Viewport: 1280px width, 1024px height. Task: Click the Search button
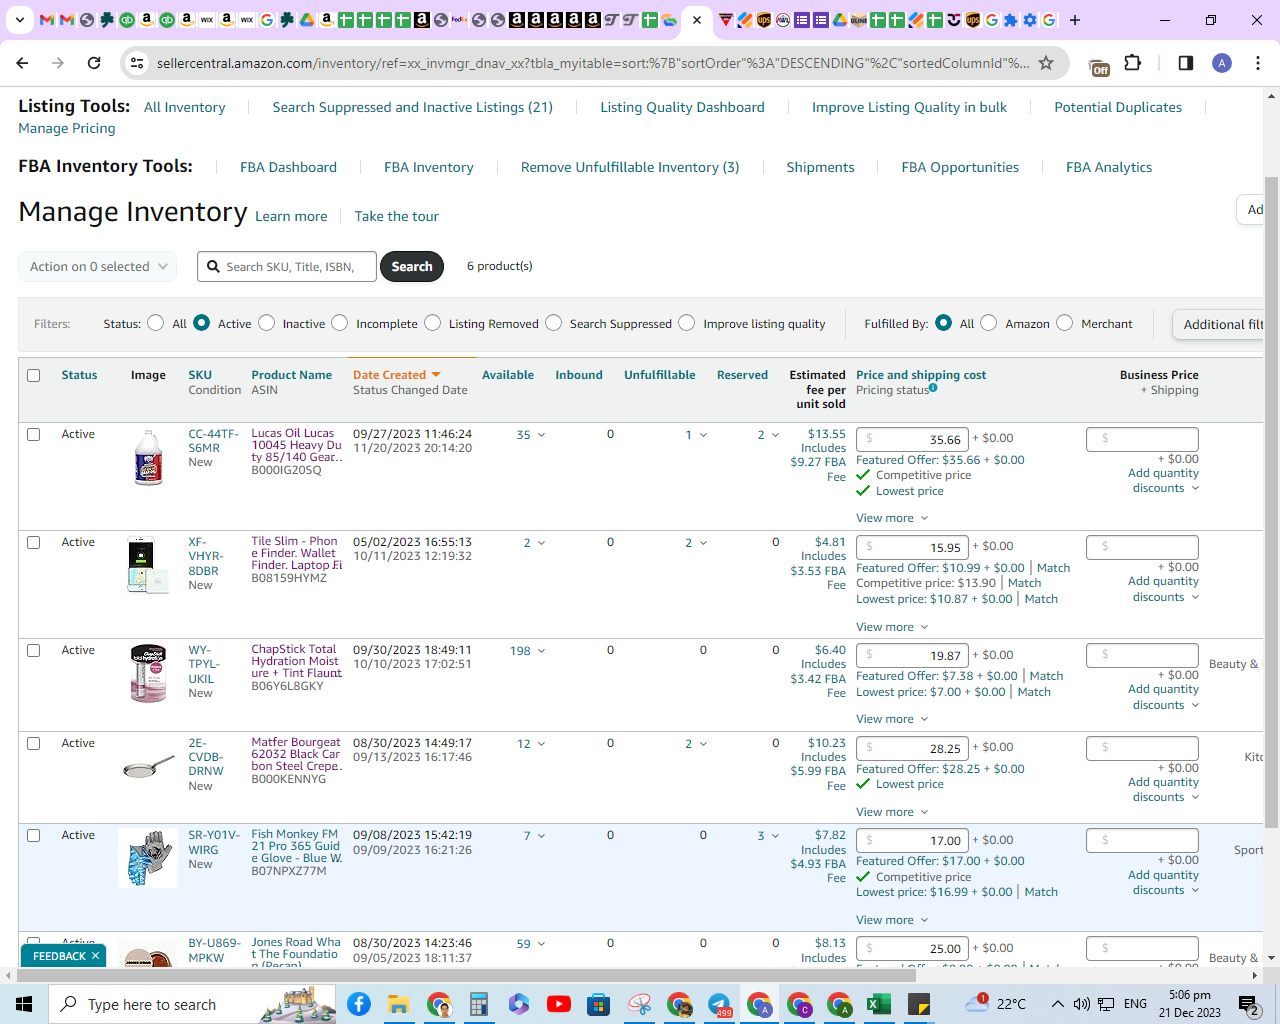click(x=412, y=267)
